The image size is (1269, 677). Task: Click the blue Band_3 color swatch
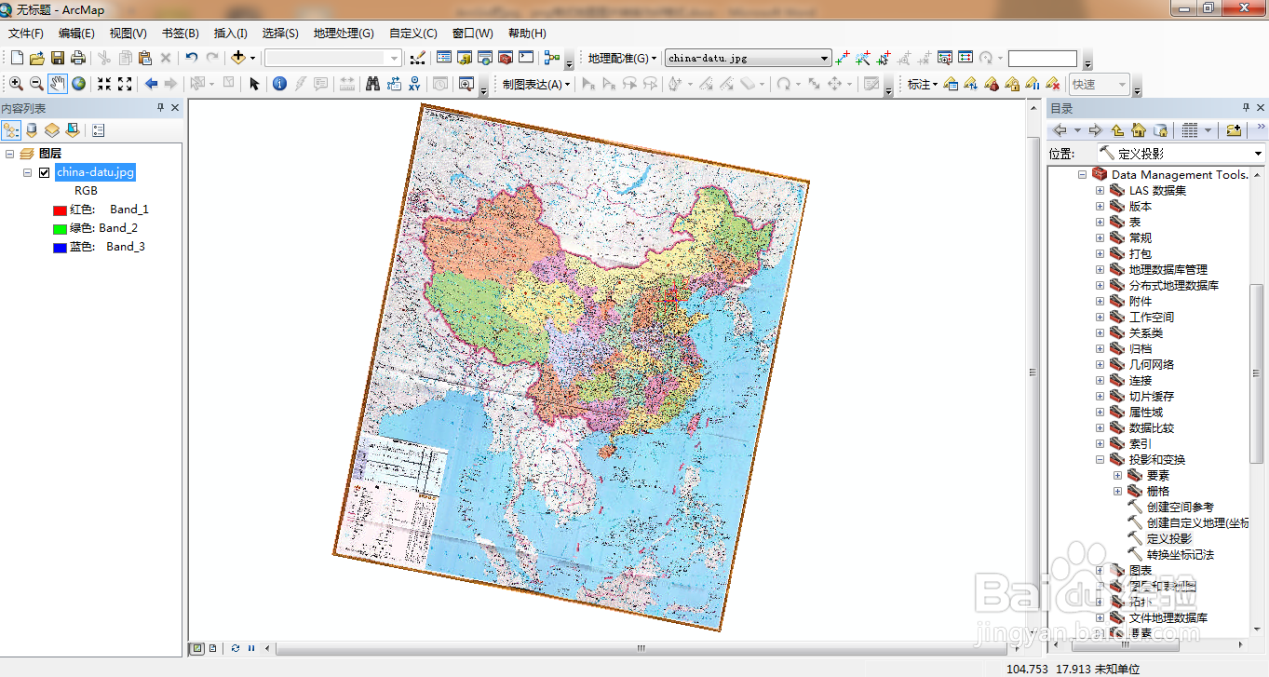coord(59,247)
